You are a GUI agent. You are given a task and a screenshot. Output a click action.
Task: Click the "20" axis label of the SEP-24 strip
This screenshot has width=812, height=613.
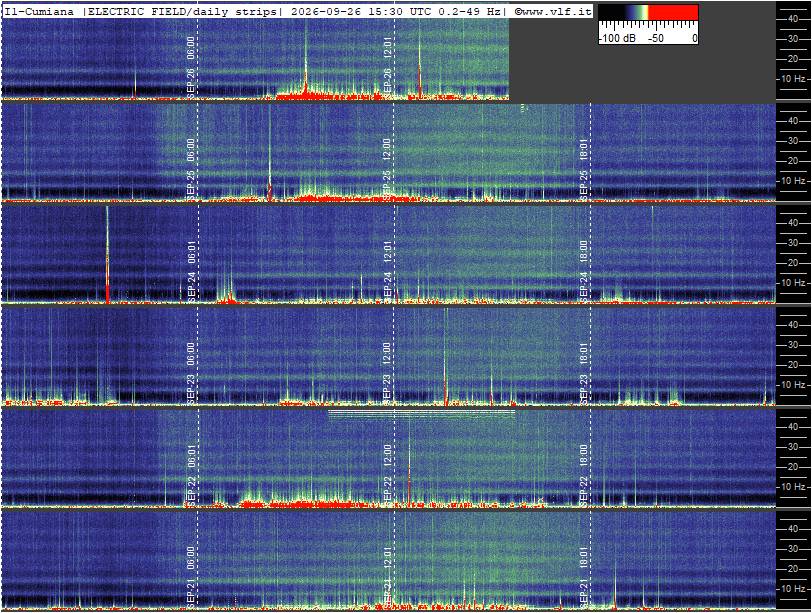[793, 262]
